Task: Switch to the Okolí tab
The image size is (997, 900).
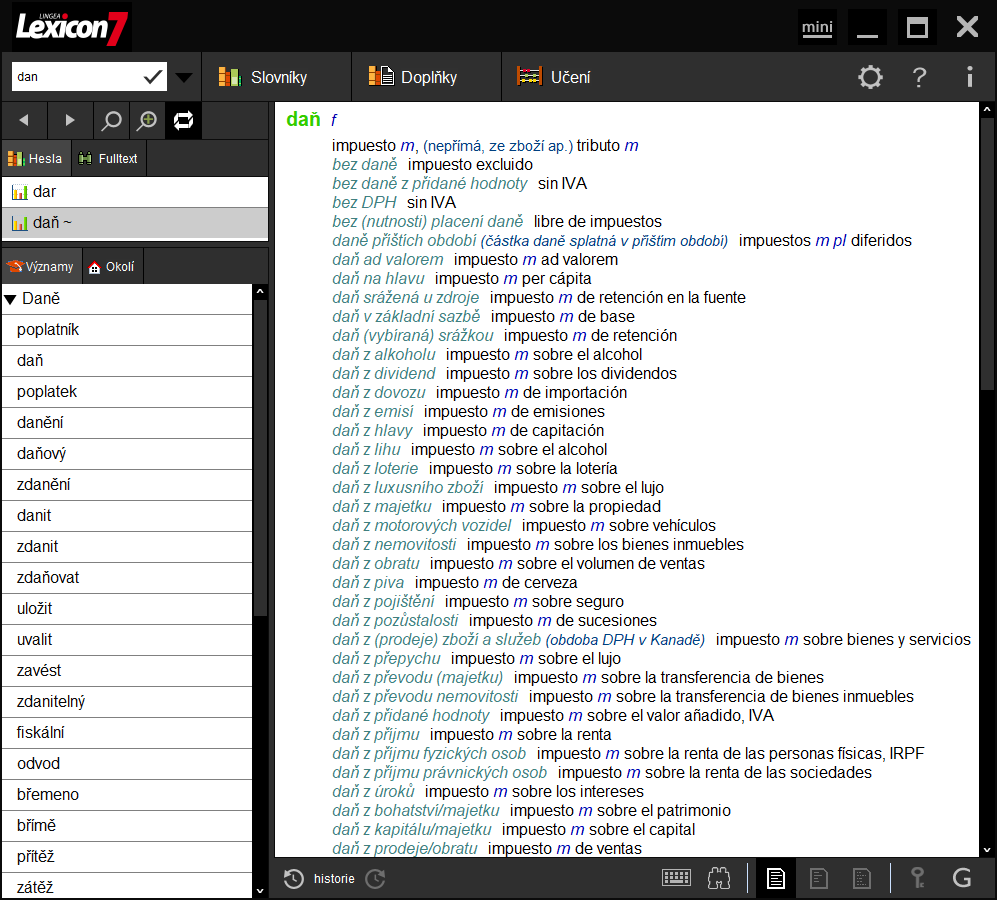Action: pyautogui.click(x=112, y=267)
